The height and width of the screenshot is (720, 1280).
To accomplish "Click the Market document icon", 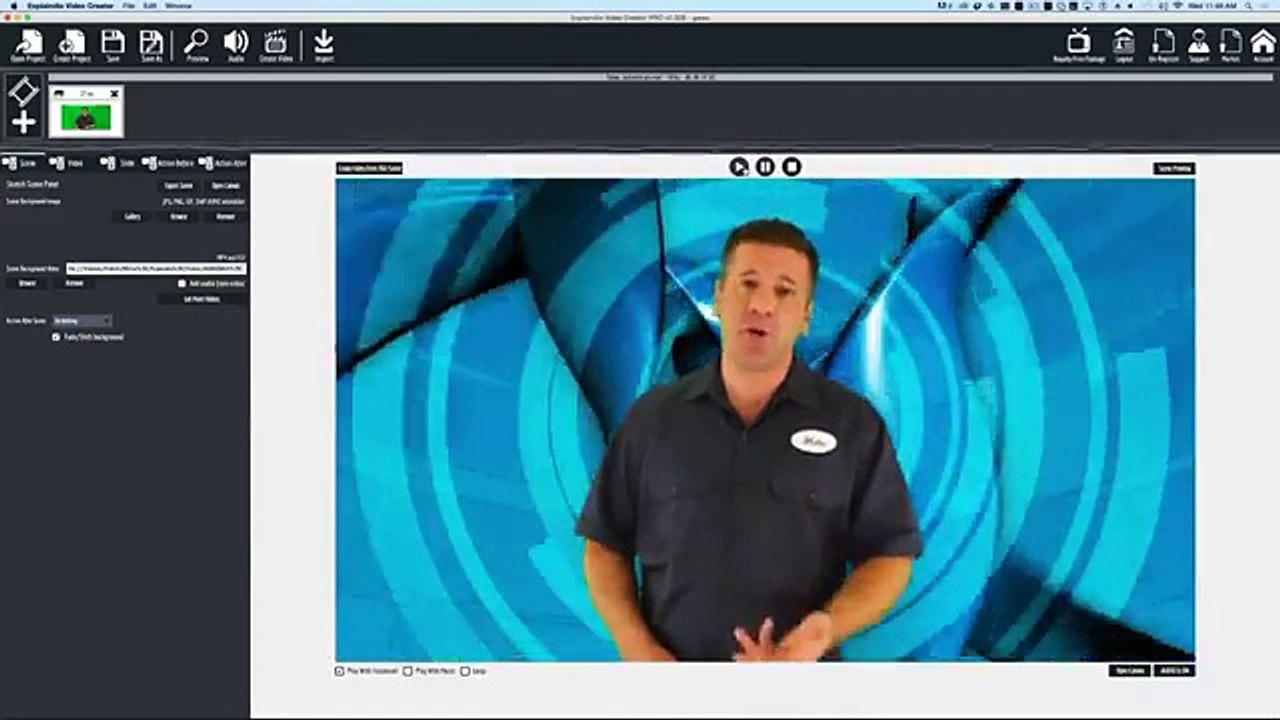I will coord(1231,45).
